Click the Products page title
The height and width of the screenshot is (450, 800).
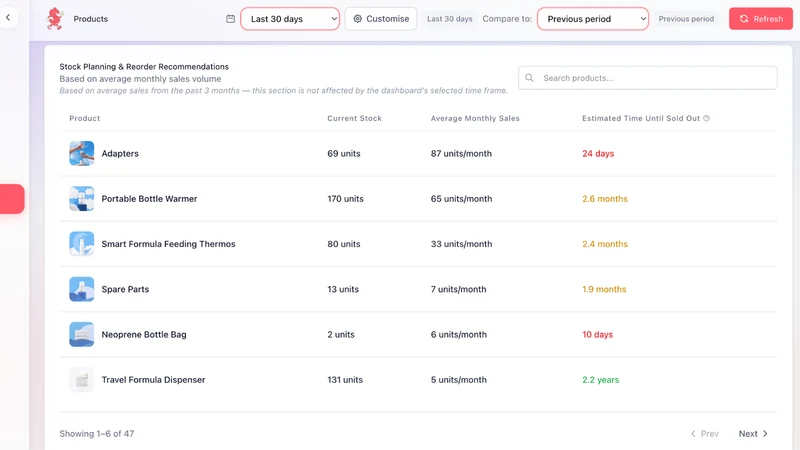point(90,19)
